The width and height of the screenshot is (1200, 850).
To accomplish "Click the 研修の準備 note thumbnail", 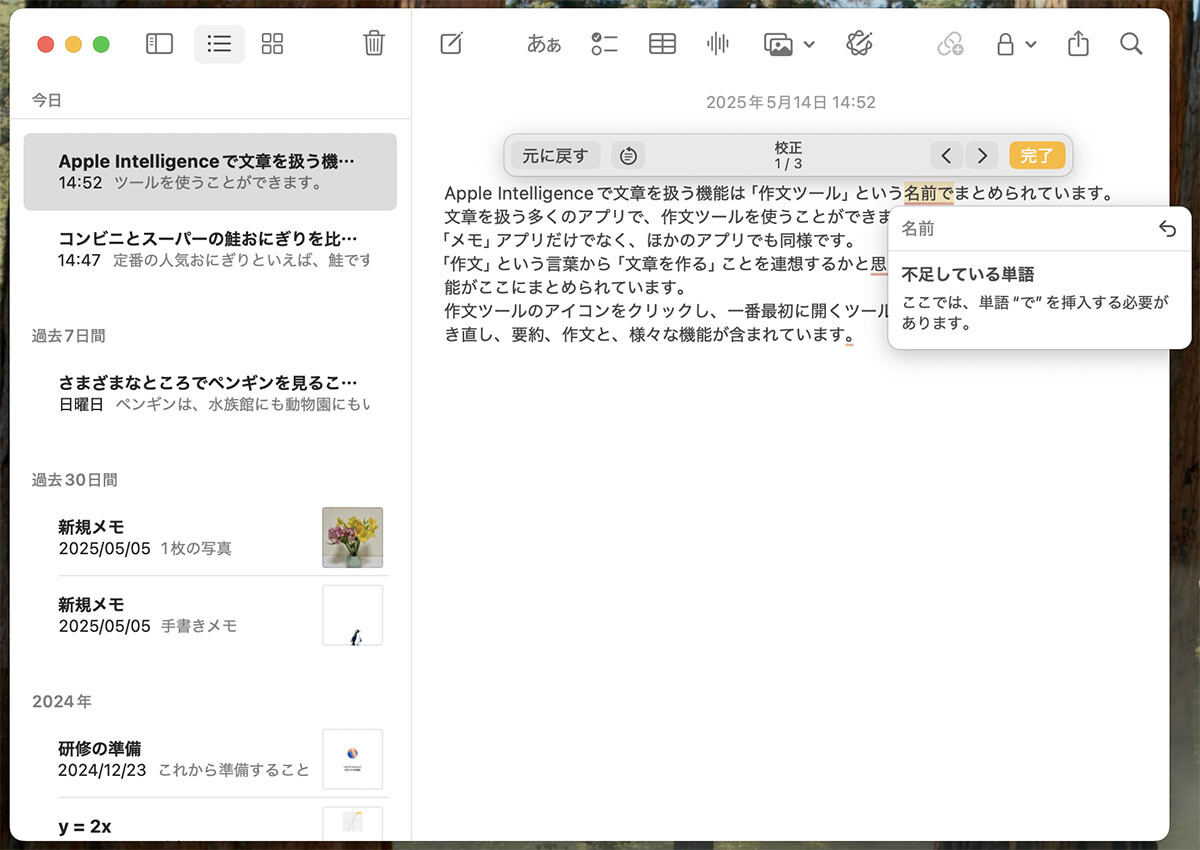I will 352,759.
